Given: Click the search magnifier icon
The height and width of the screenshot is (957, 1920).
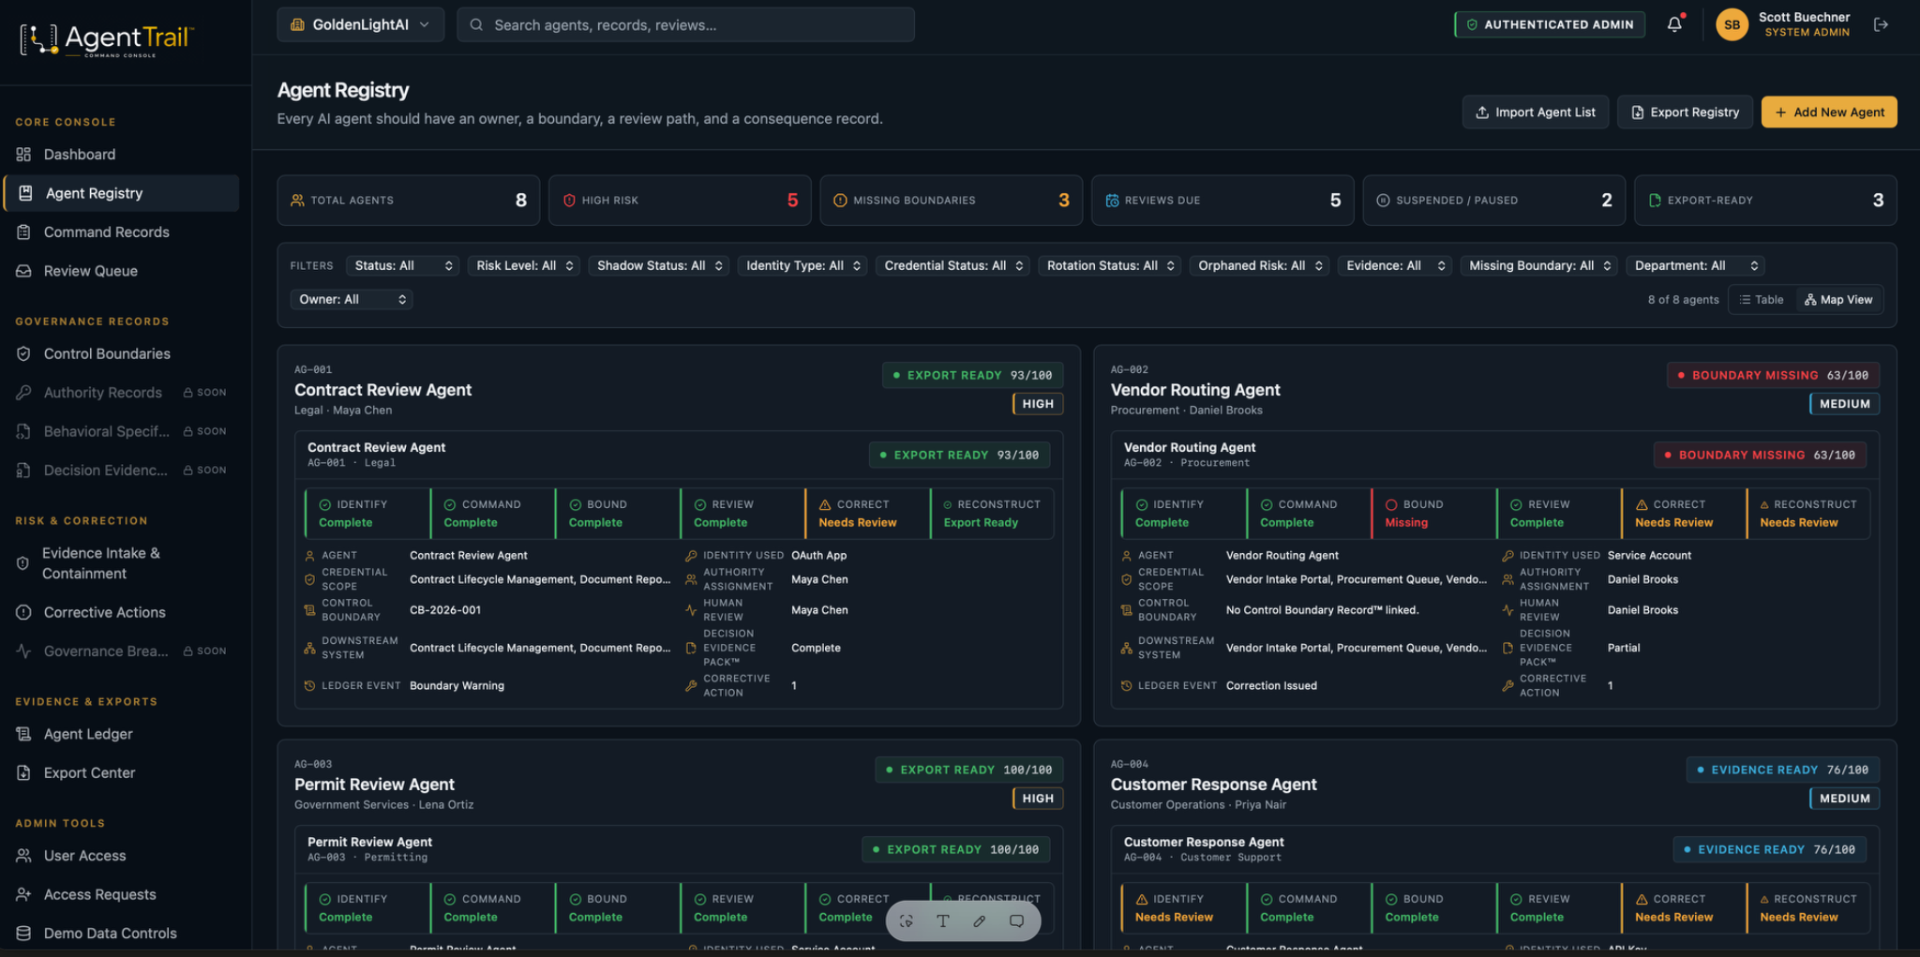Looking at the screenshot, I should click(476, 25).
